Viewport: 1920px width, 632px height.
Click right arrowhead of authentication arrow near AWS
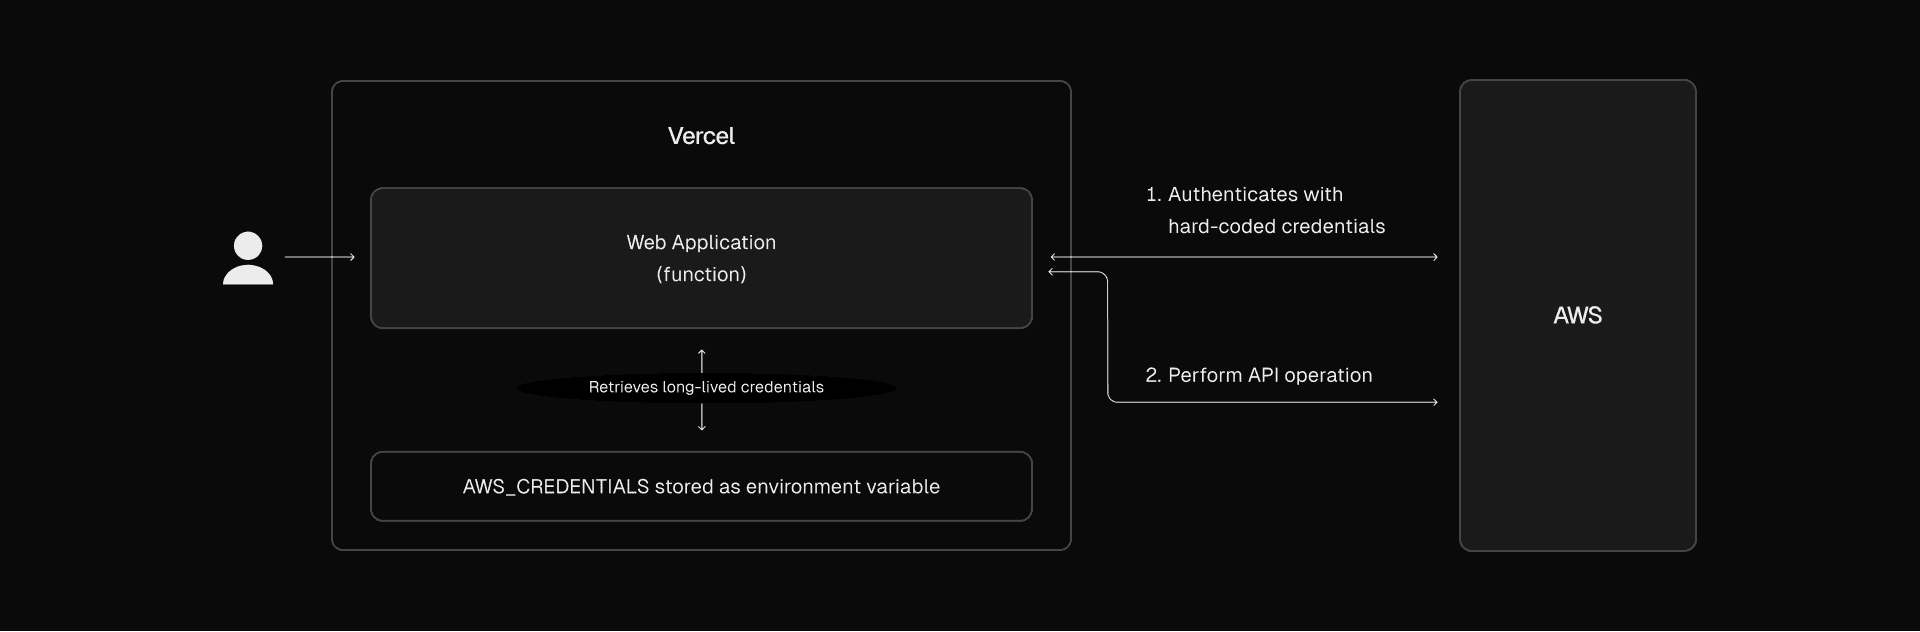click(x=1434, y=257)
